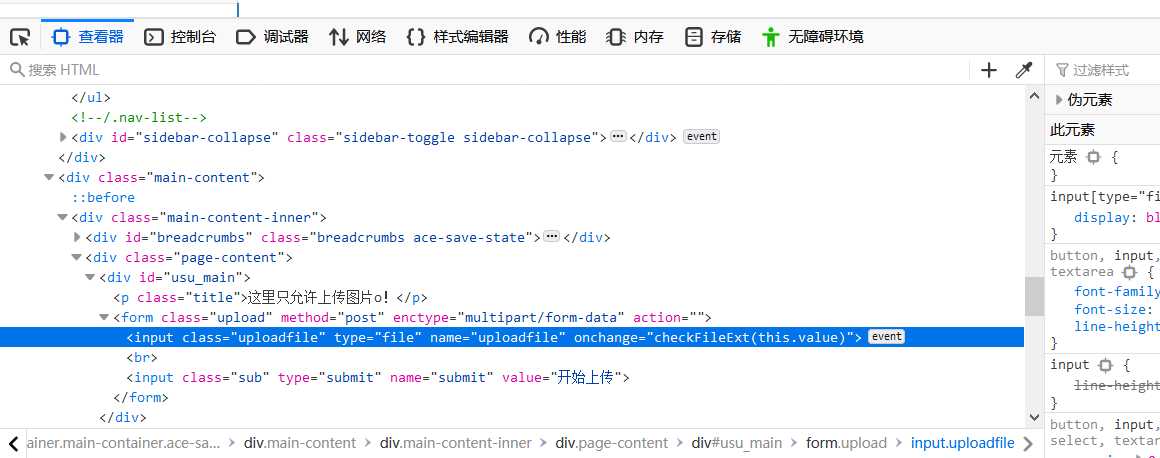Select form.upload in breadcrumb trail
Screen dimensions: 1160x458
(846, 443)
